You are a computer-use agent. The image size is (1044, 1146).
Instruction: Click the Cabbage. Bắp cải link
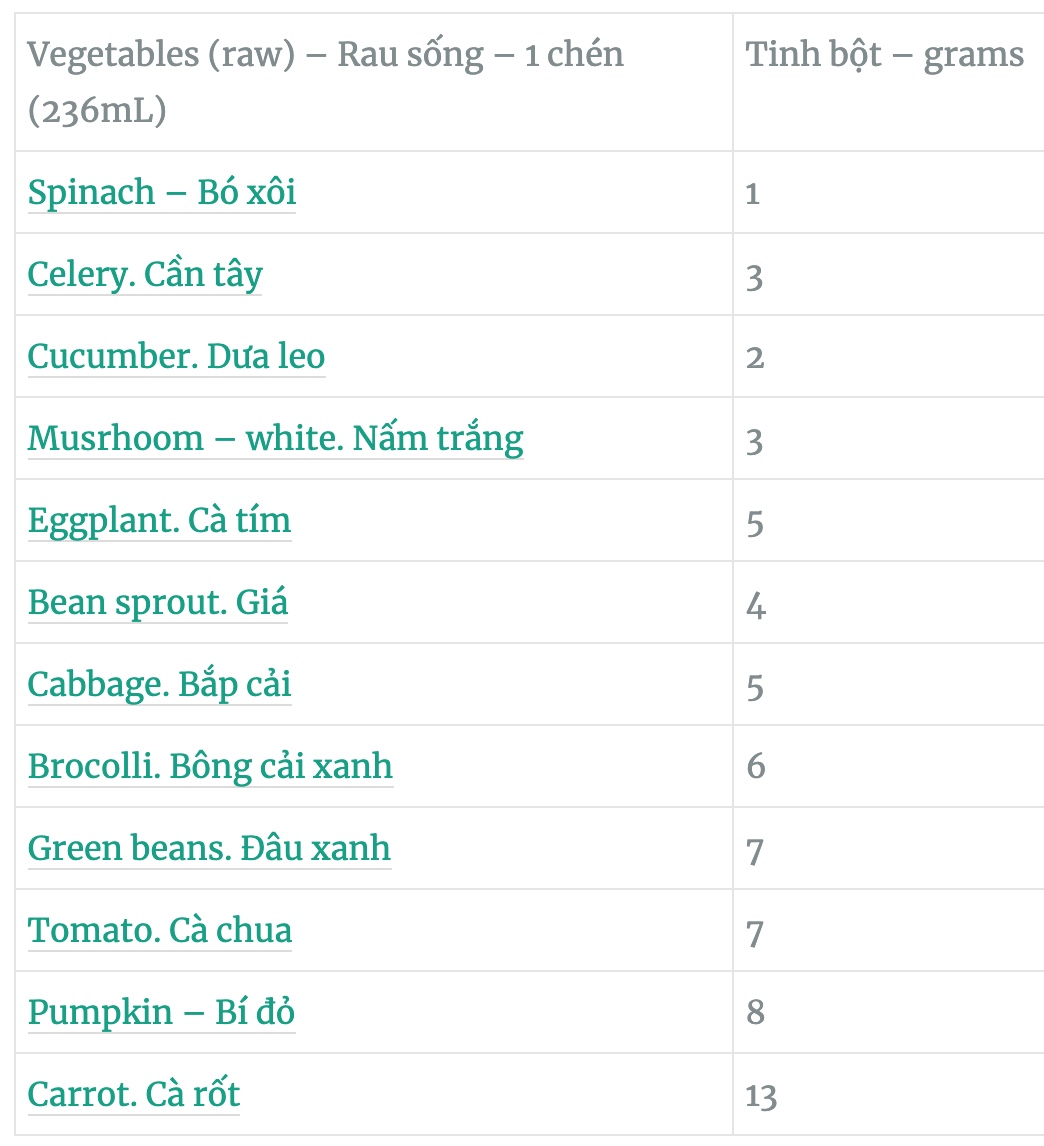coord(159,684)
